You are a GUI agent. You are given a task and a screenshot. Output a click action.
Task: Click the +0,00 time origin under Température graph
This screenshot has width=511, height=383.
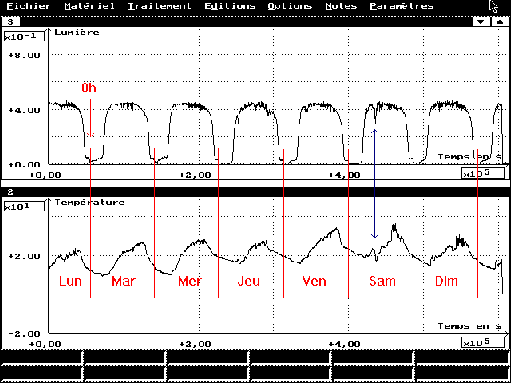[x=46, y=344]
